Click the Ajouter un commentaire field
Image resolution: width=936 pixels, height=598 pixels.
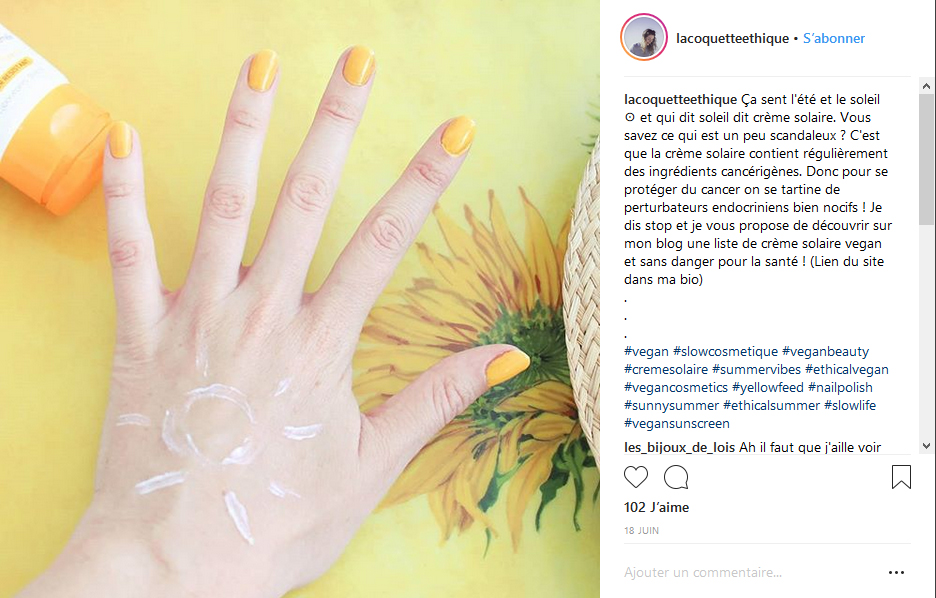click(x=751, y=572)
